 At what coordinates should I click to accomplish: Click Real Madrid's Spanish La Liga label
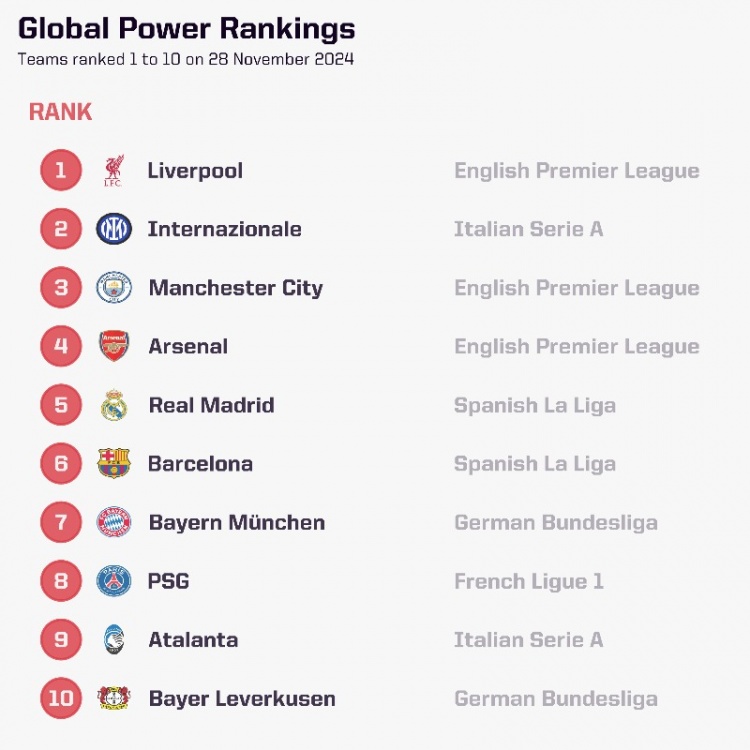tap(535, 405)
